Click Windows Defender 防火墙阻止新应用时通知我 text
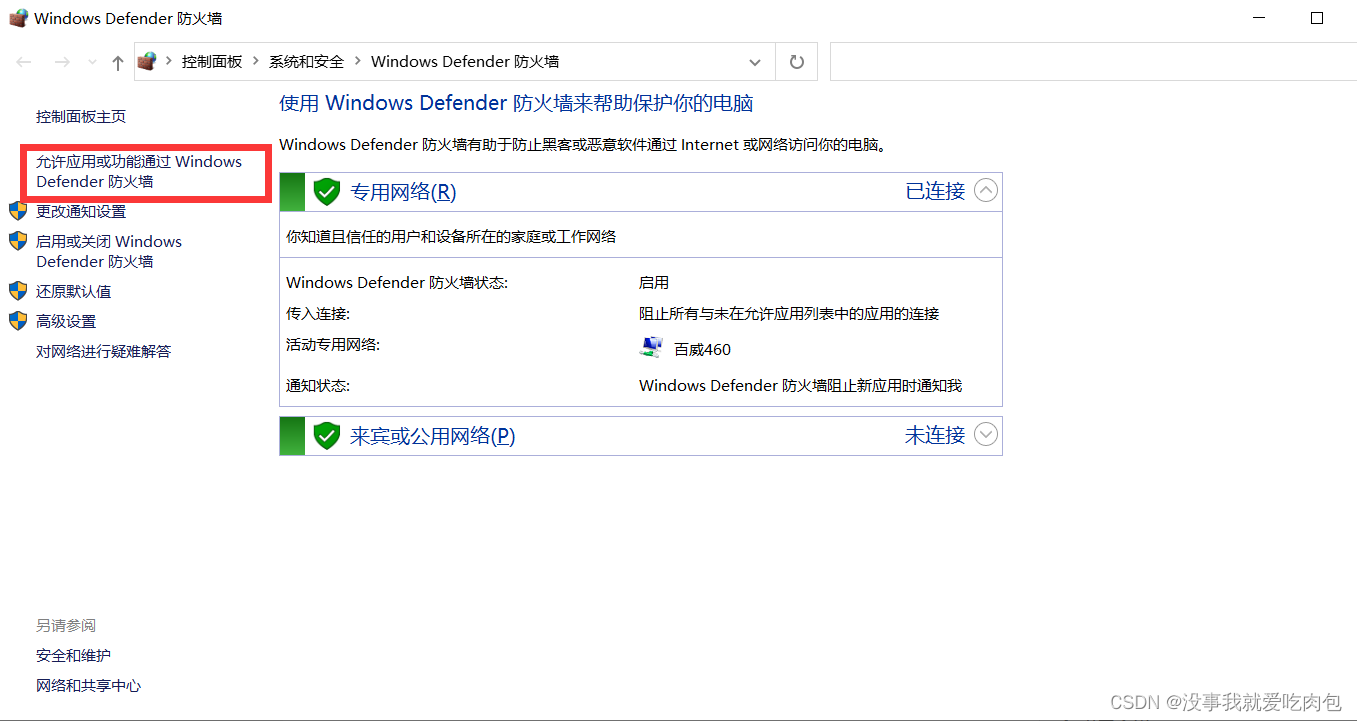Viewport: 1357px width, 721px height. [x=800, y=385]
